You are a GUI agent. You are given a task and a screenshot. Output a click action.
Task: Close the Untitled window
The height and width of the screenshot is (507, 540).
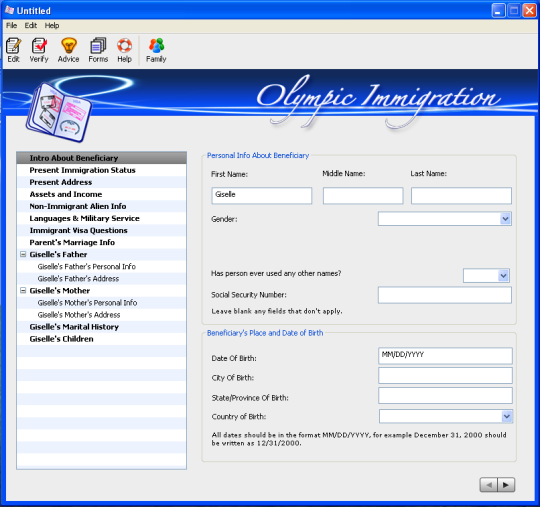(529, 11)
